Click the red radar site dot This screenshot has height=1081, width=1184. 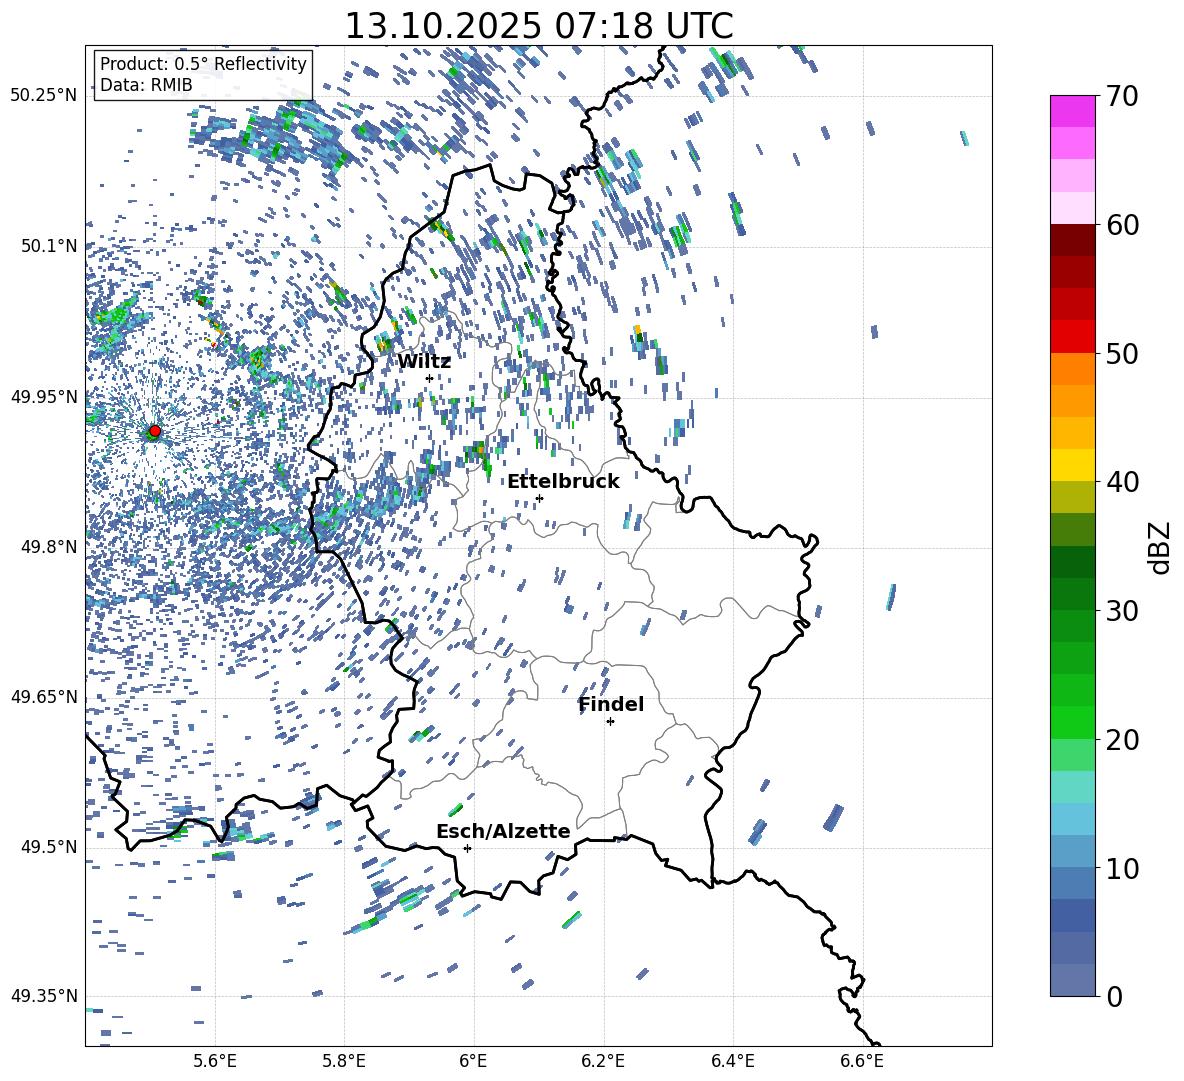click(x=154, y=431)
